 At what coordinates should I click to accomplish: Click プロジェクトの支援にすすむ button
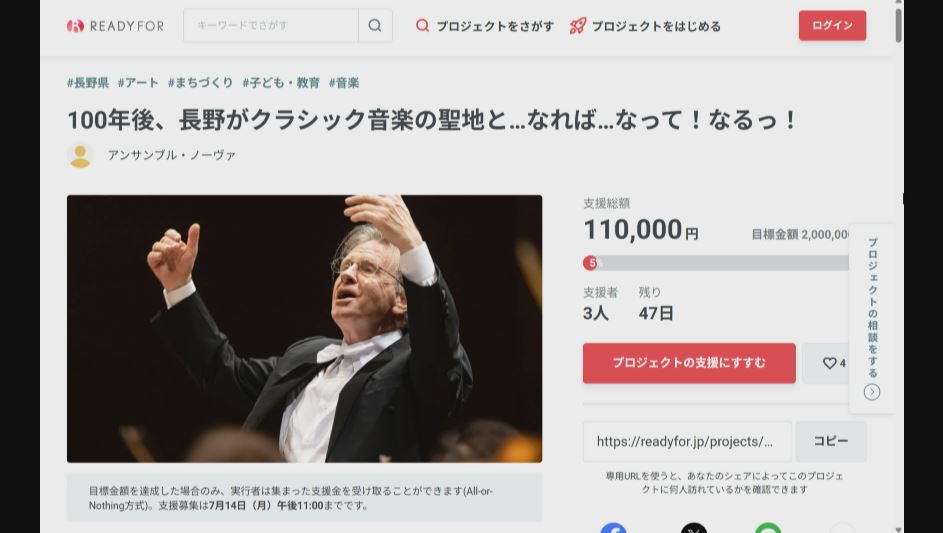pos(689,363)
